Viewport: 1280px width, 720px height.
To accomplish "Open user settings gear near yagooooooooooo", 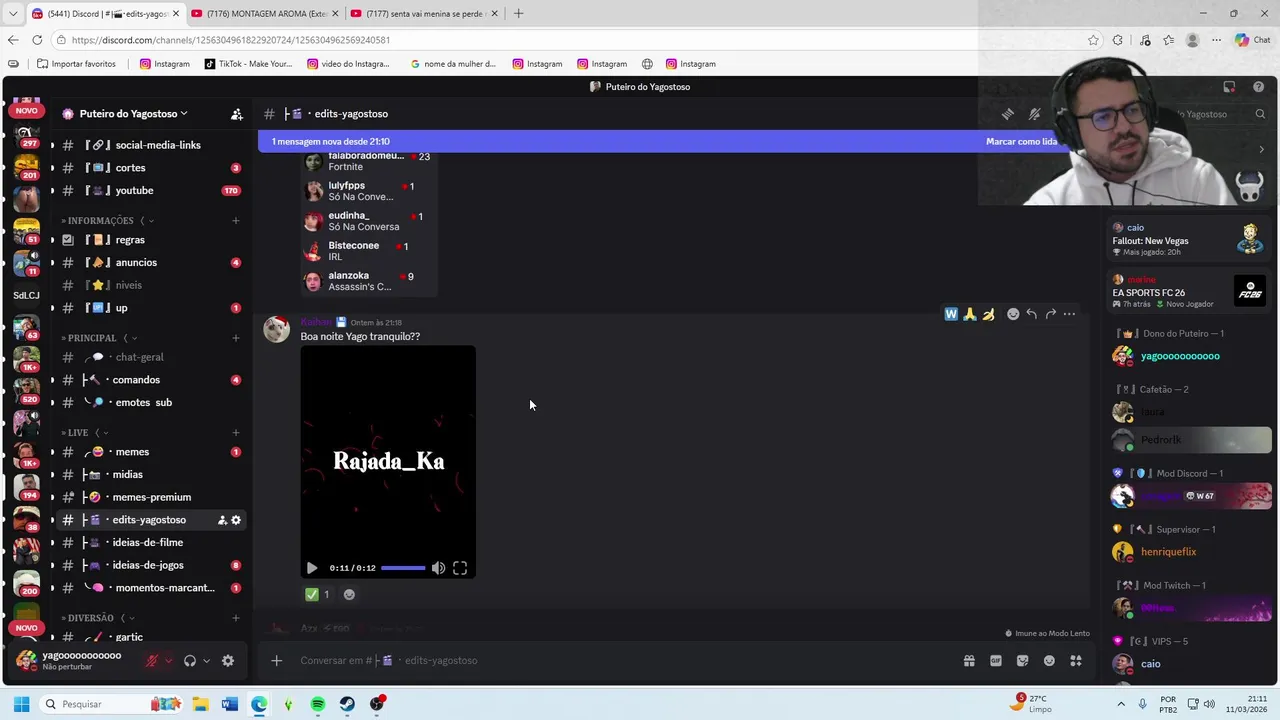I will (x=228, y=661).
